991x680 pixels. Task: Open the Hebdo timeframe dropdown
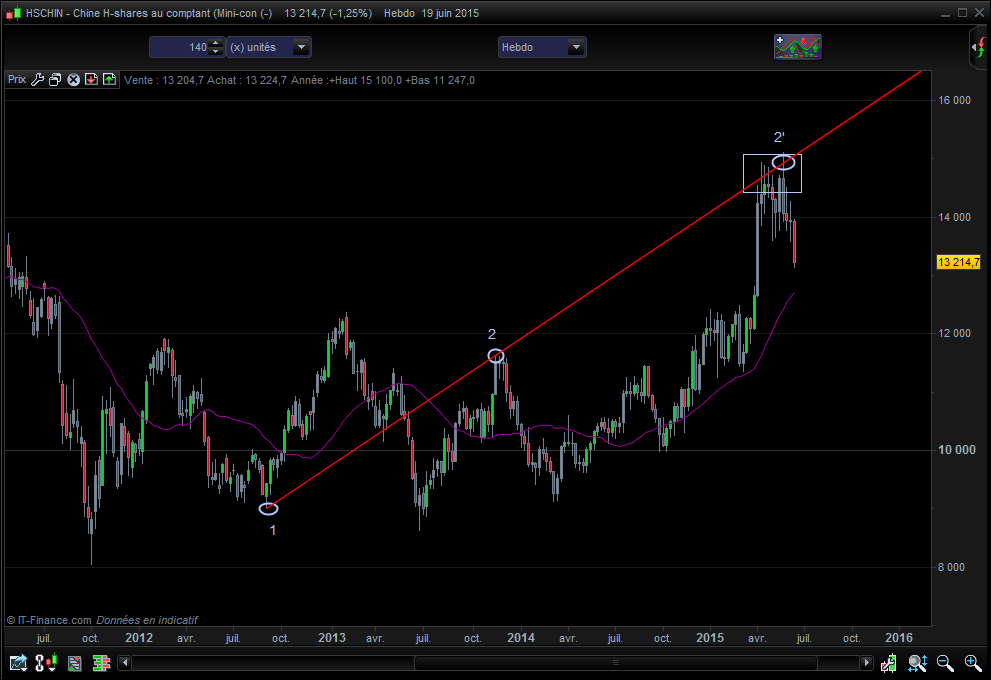542,47
